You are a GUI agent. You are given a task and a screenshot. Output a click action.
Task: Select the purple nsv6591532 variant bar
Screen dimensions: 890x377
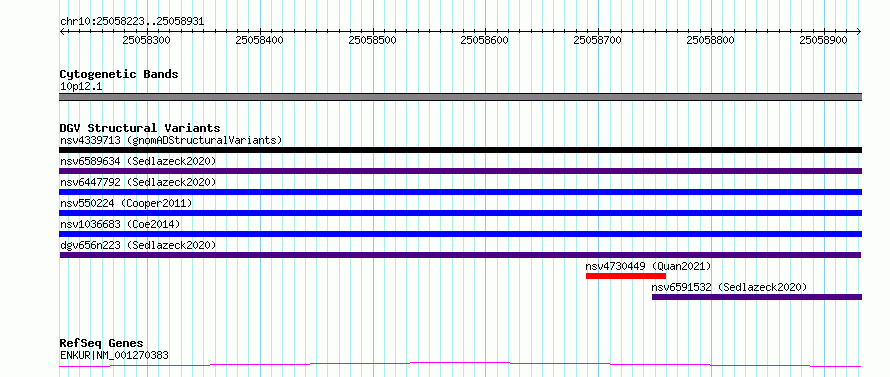click(757, 297)
